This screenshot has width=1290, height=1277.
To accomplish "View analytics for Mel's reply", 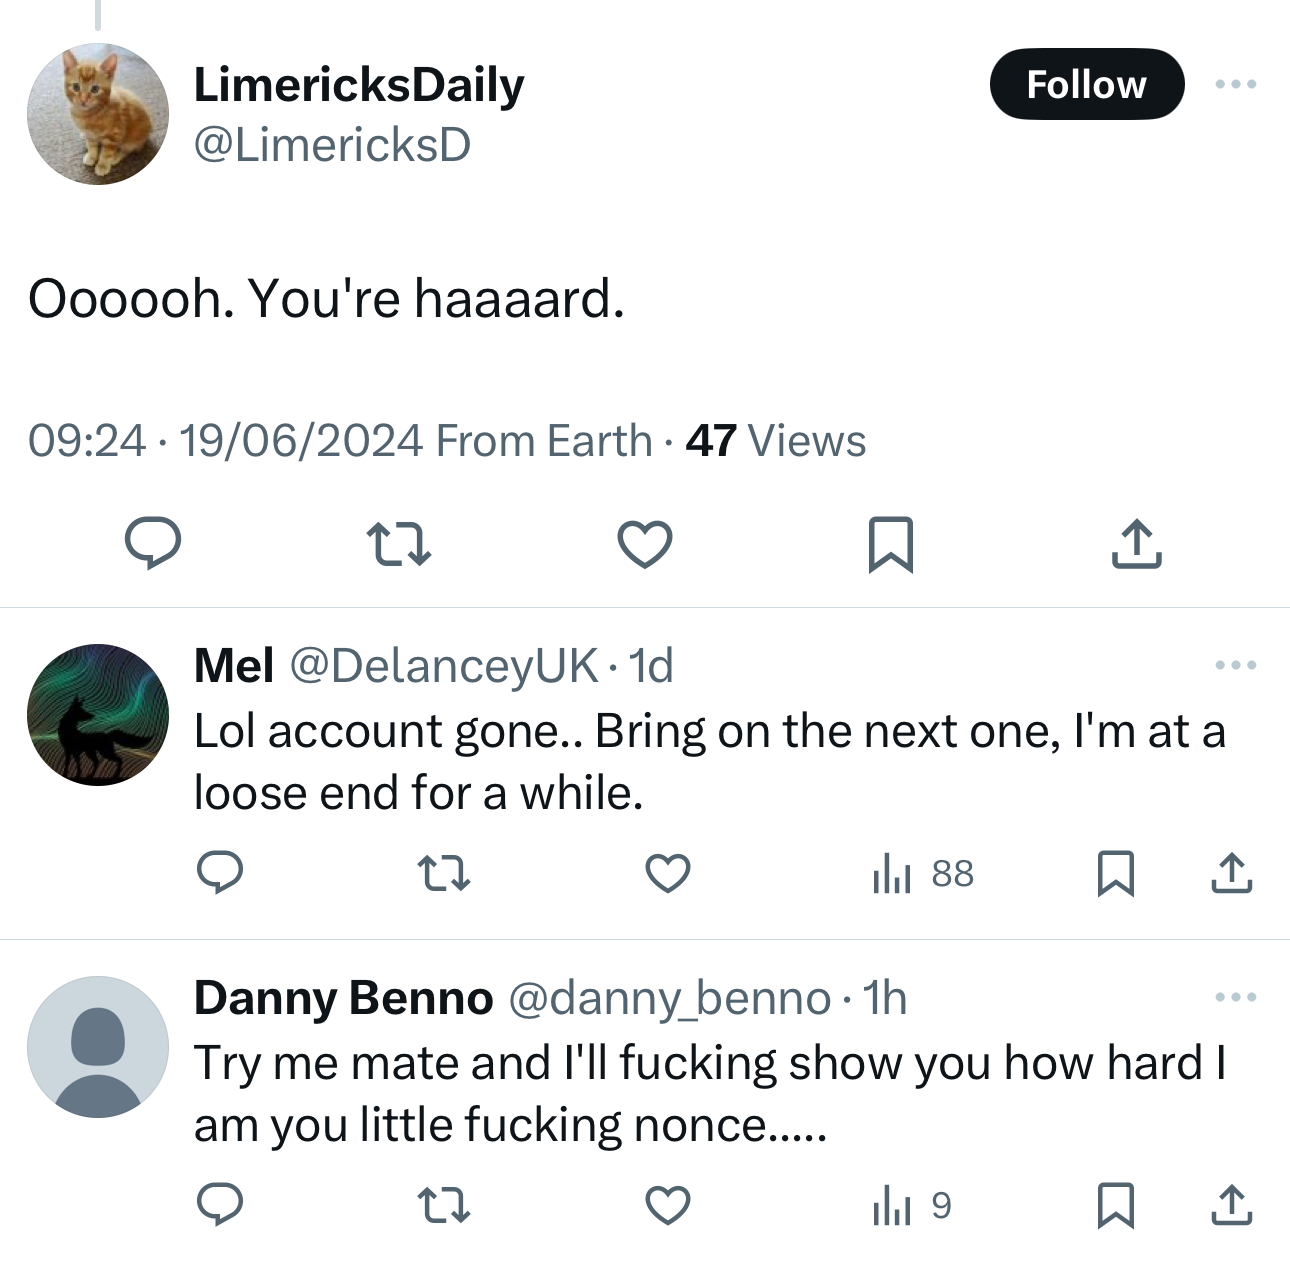I will 922,874.
